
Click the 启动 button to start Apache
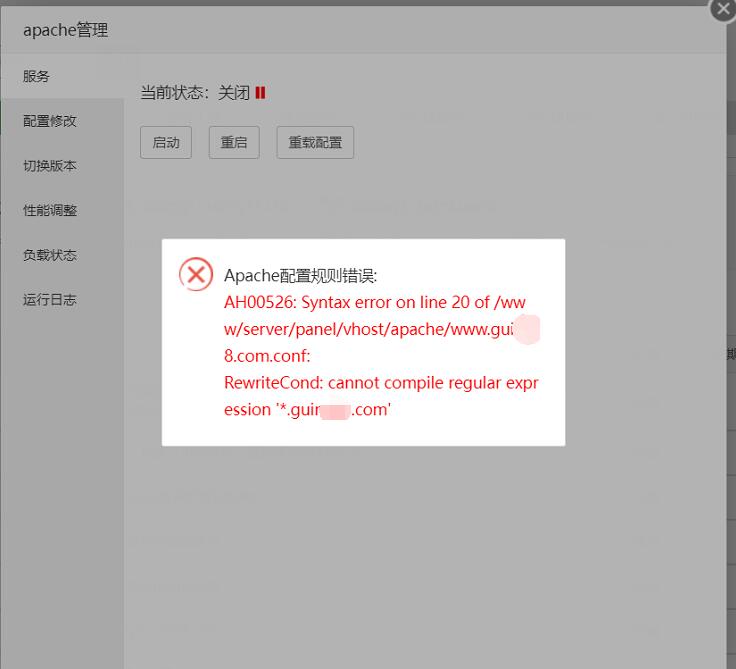pyautogui.click(x=166, y=142)
